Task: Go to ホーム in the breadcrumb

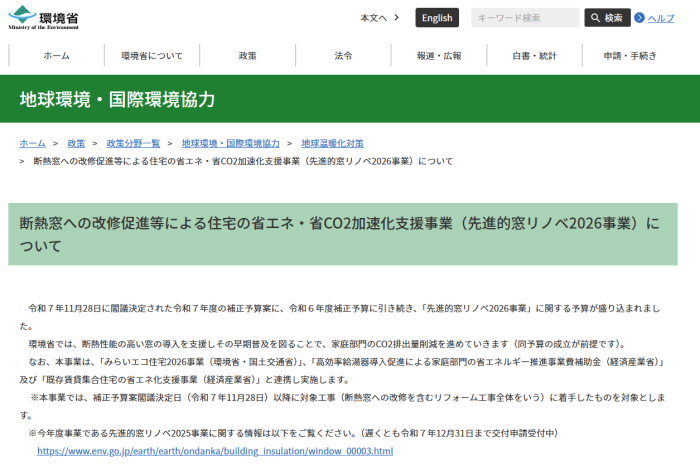Action: pyautogui.click(x=32, y=144)
